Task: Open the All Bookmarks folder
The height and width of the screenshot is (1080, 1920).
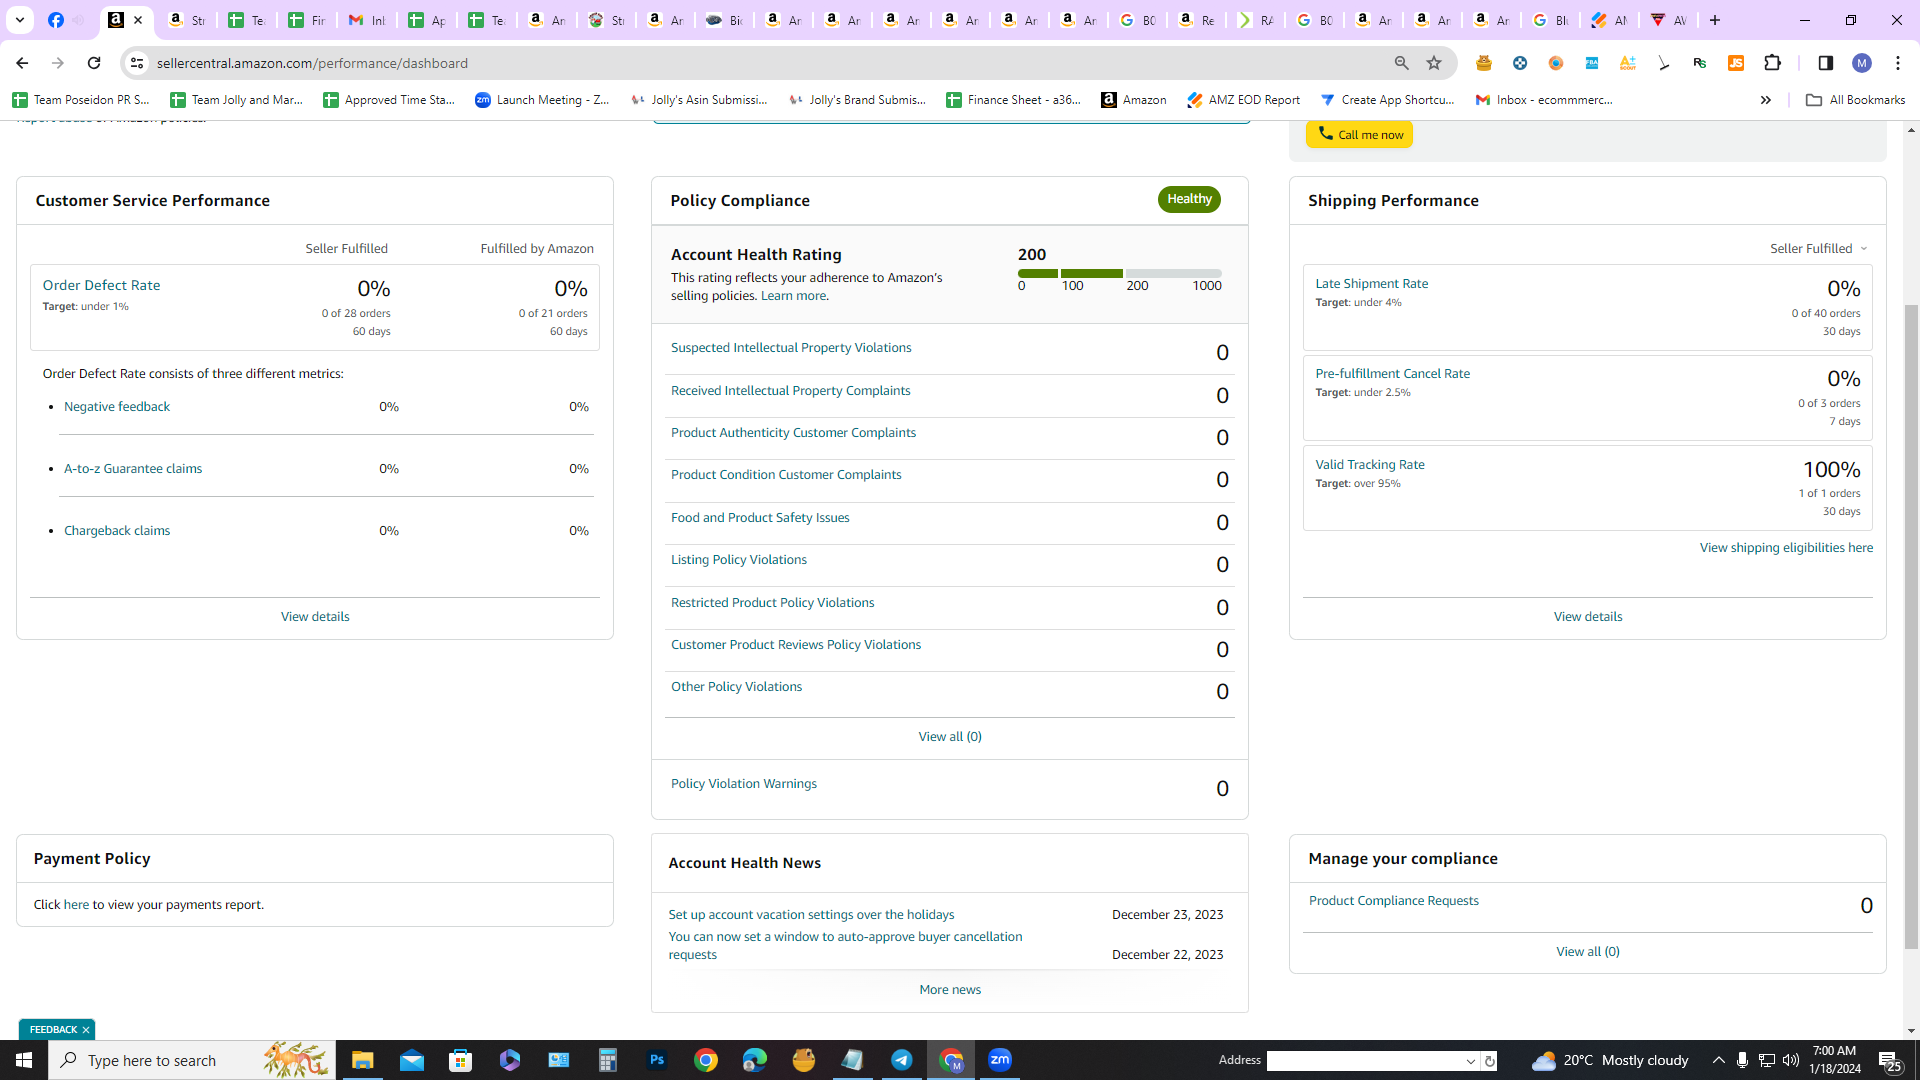Action: [1856, 100]
